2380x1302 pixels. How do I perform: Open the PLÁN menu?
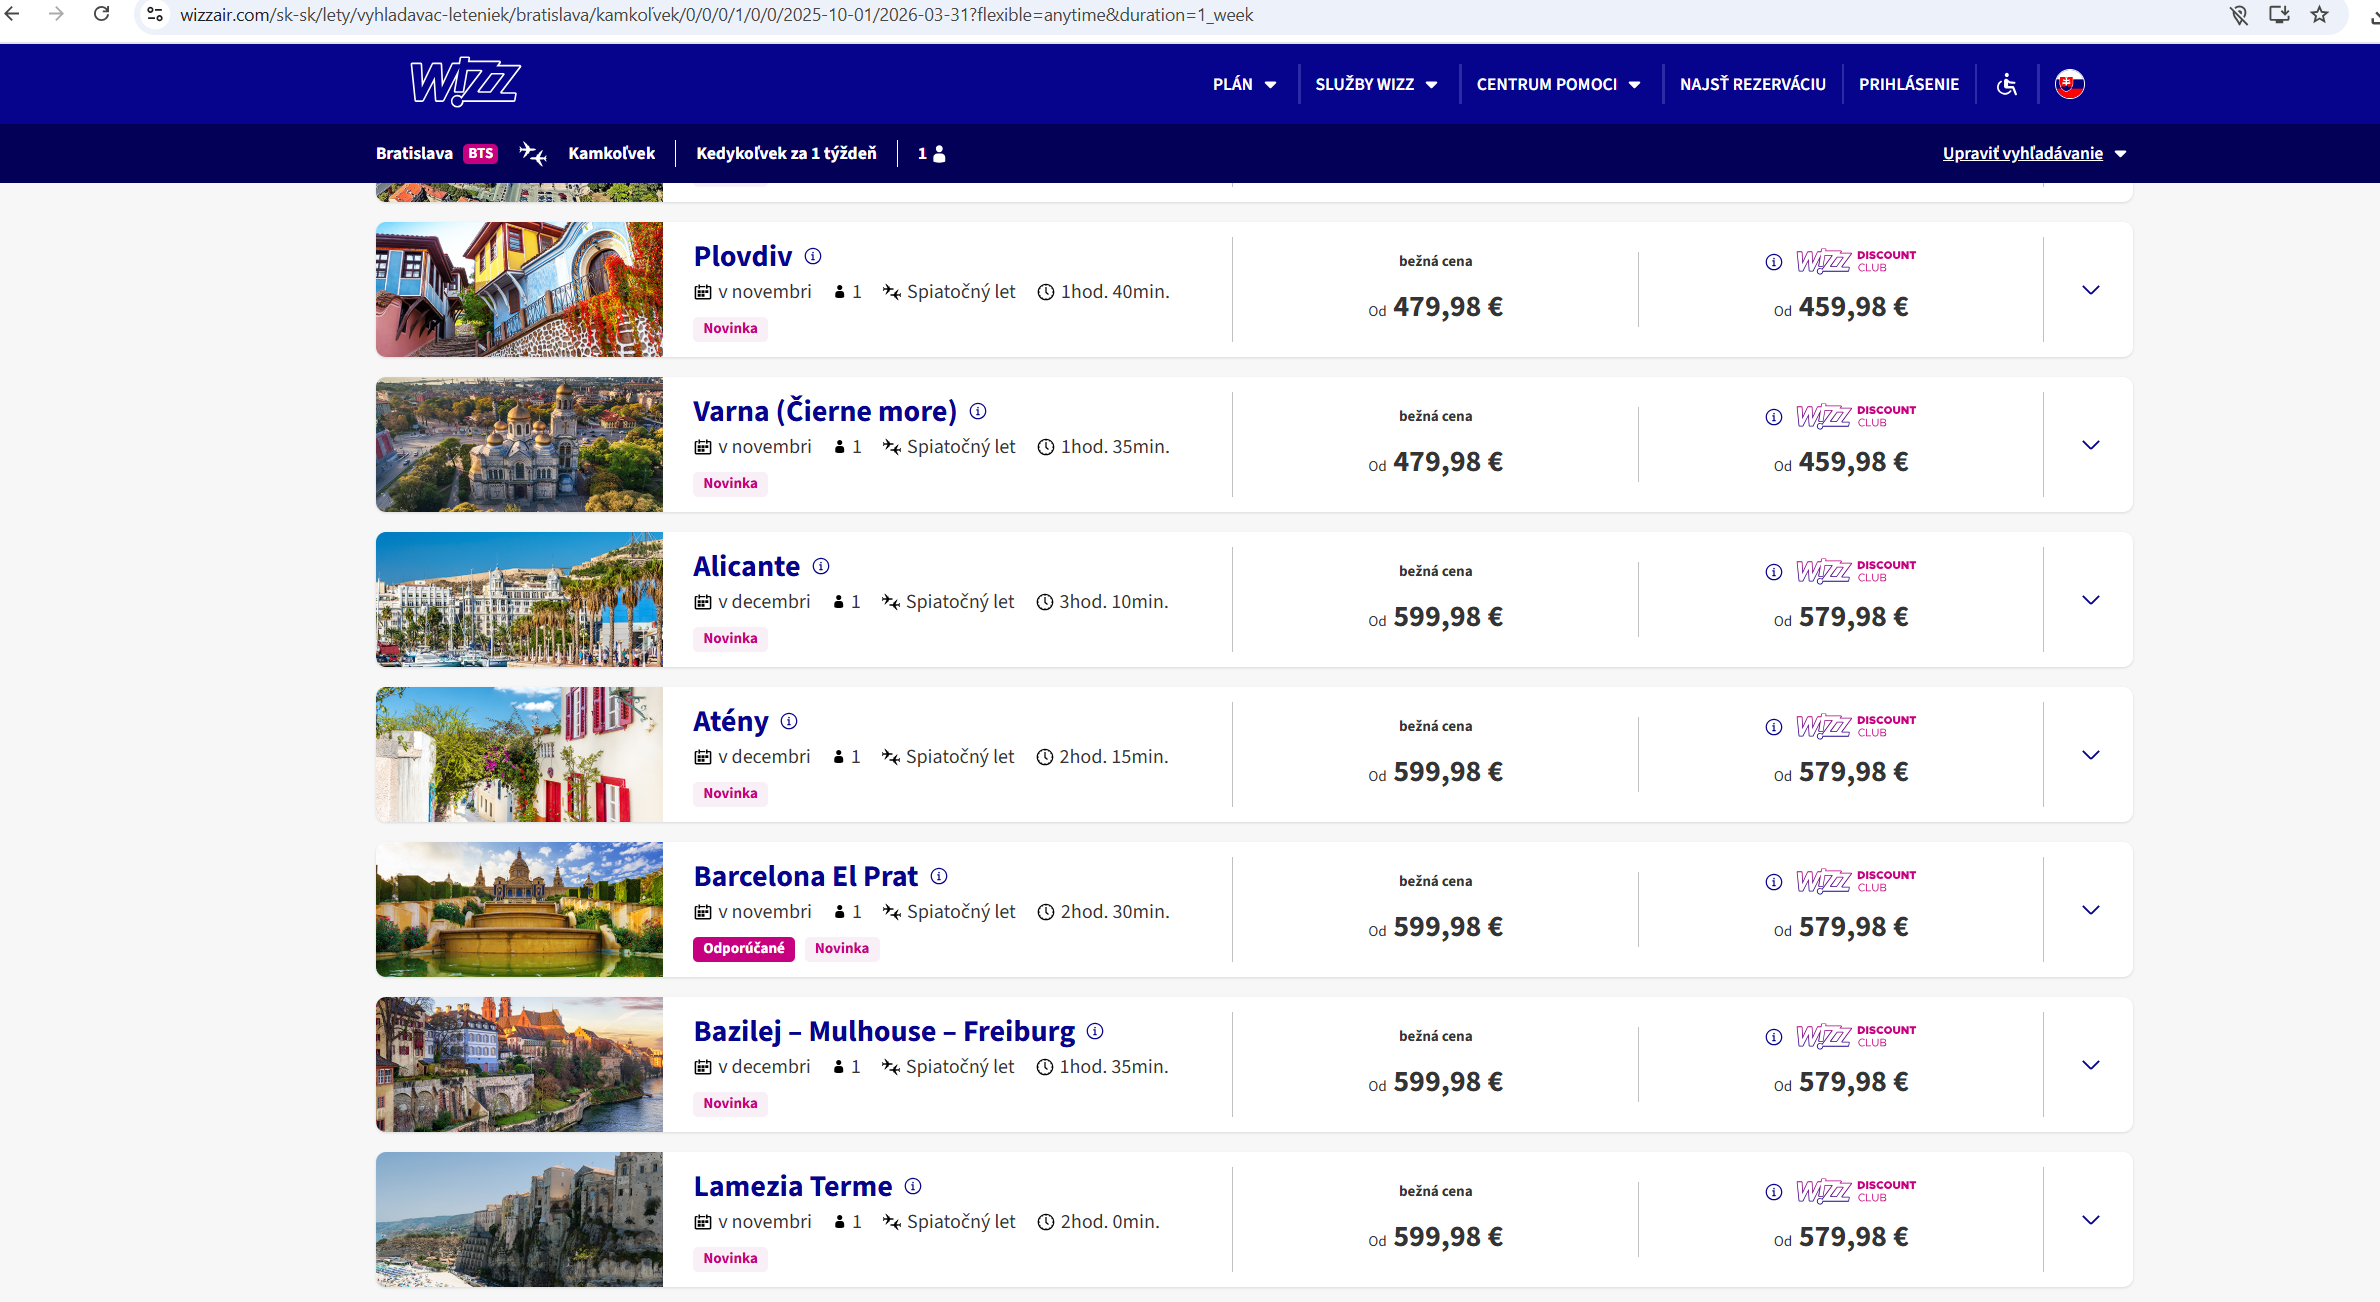(x=1244, y=84)
